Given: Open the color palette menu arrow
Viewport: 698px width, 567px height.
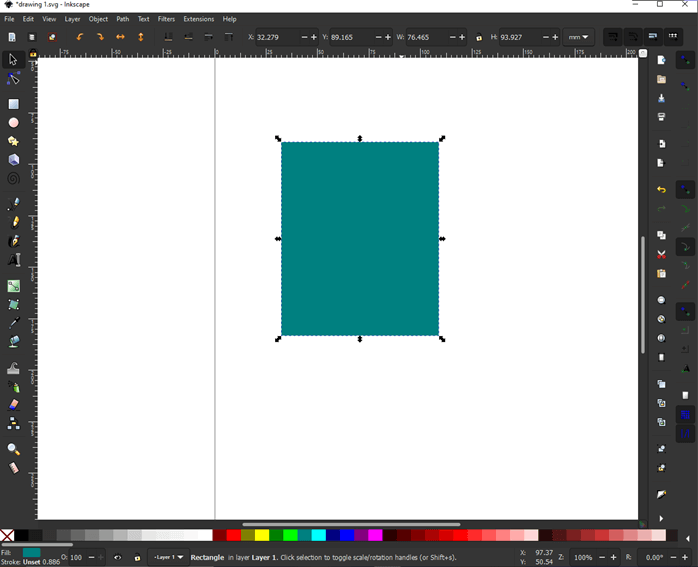Looking at the screenshot, I should pos(687,538).
